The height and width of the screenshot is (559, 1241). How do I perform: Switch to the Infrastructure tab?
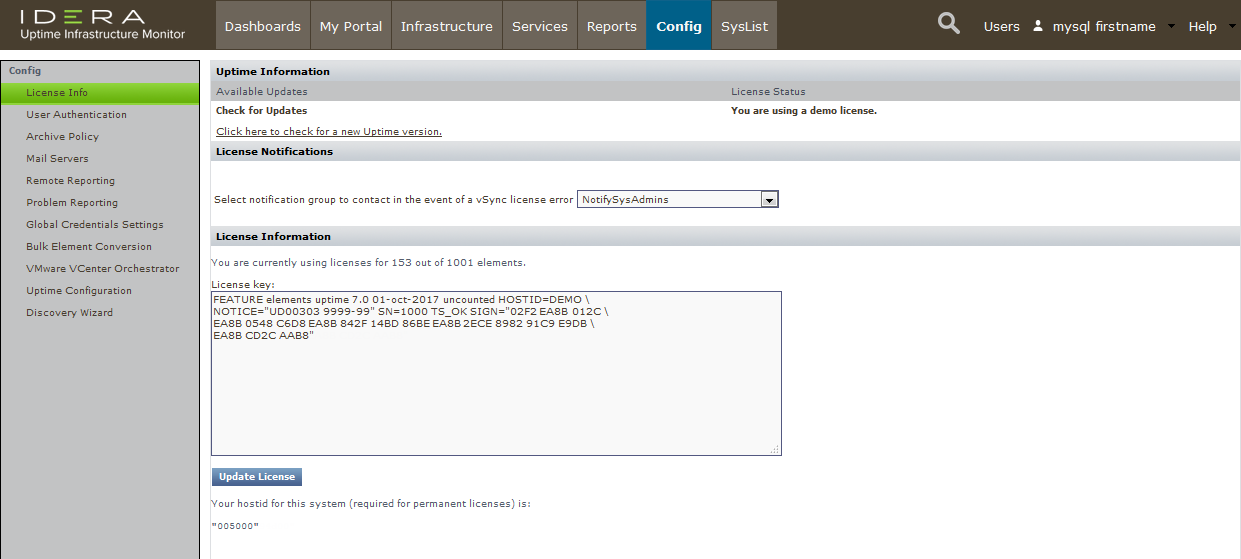pos(447,26)
